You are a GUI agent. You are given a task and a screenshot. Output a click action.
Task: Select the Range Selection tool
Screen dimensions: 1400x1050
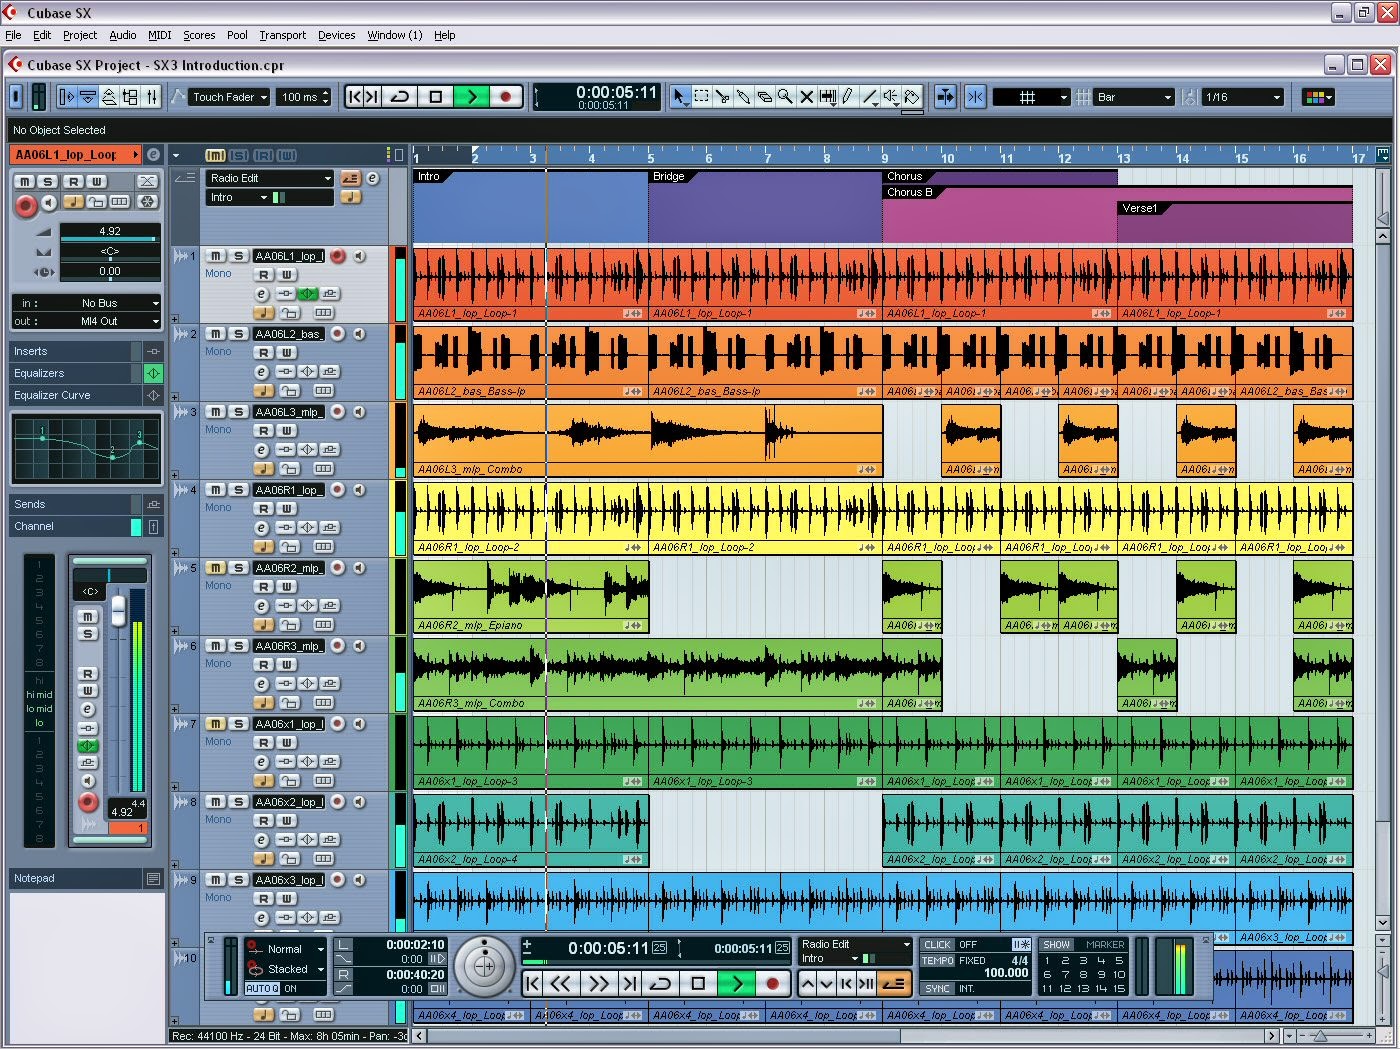point(701,96)
